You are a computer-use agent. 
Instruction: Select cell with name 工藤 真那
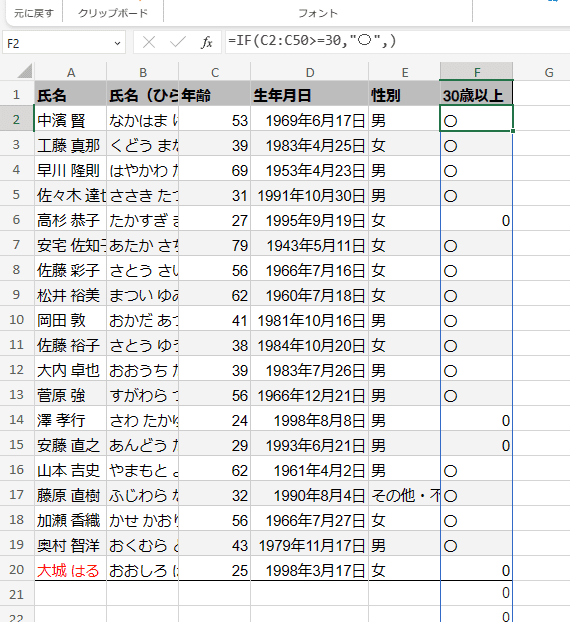pos(71,144)
